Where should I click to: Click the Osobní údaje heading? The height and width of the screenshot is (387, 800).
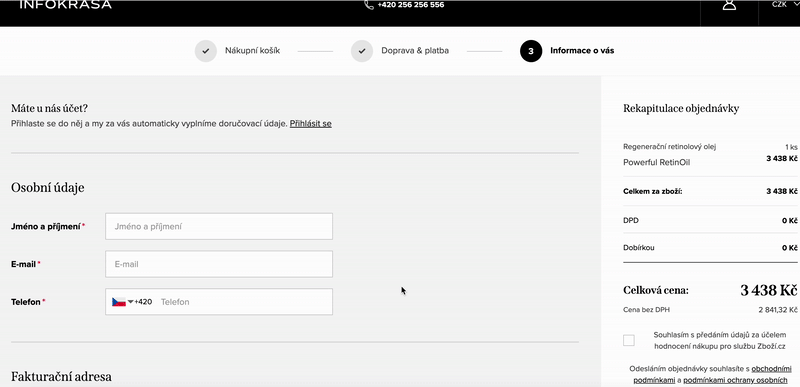point(47,188)
